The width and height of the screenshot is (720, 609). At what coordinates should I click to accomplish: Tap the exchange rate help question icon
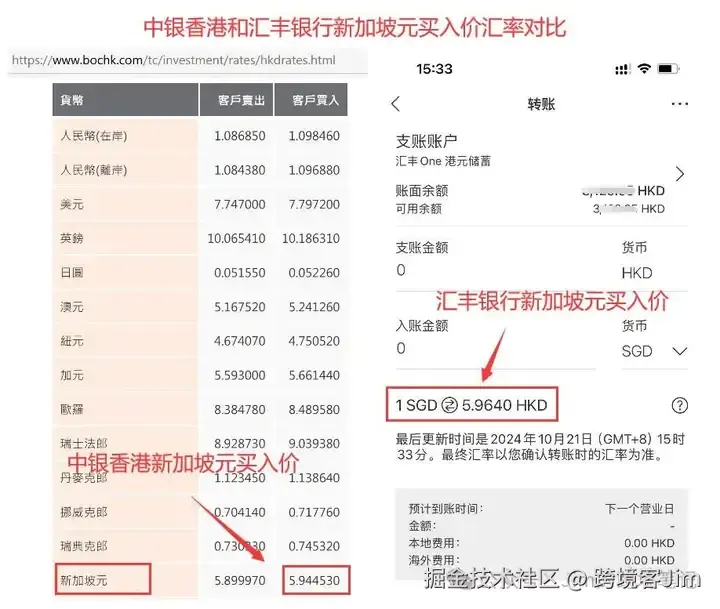680,405
